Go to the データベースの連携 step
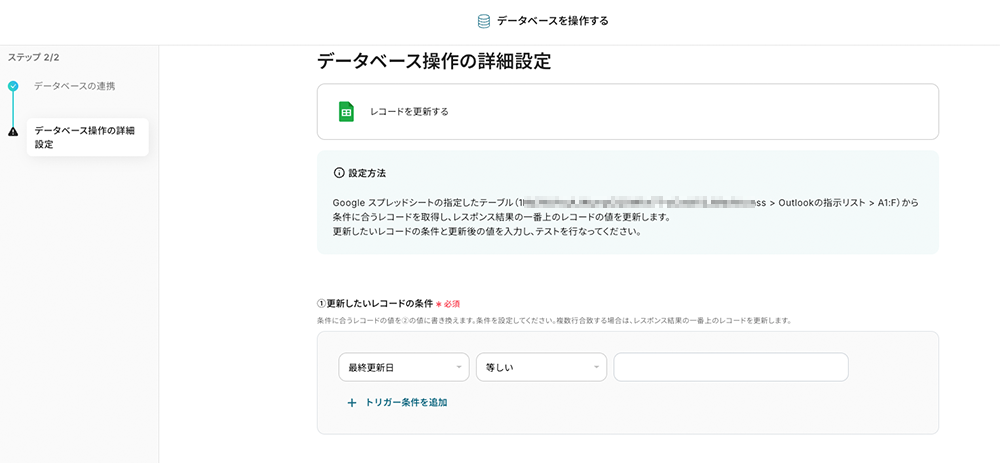This screenshot has width=1000, height=463. pyautogui.click(x=74, y=86)
